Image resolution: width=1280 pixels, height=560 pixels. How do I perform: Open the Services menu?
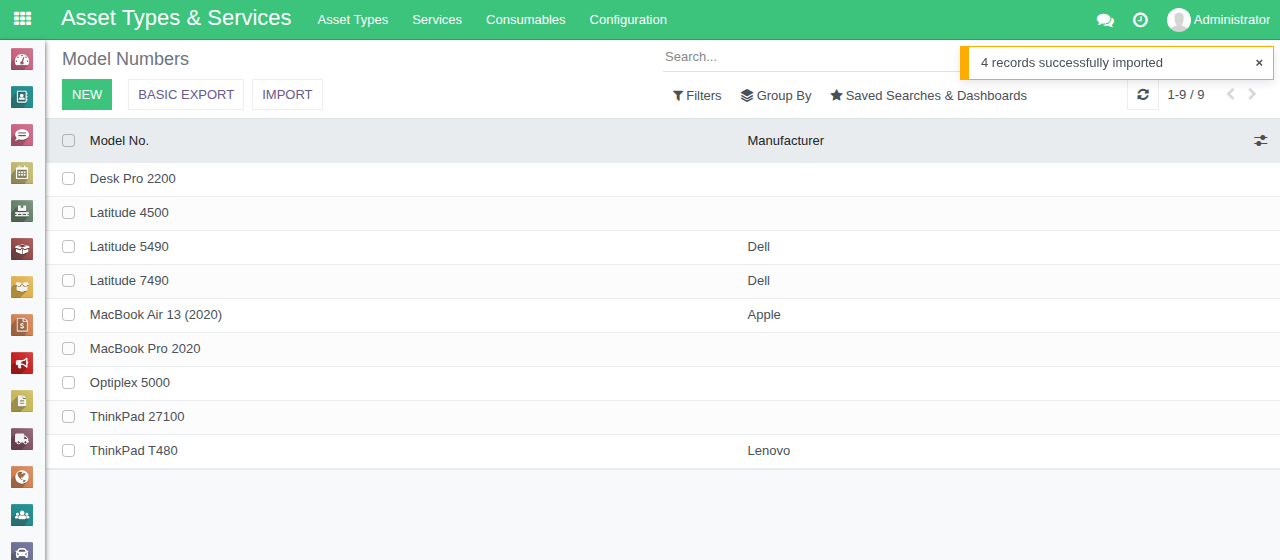pos(437,20)
